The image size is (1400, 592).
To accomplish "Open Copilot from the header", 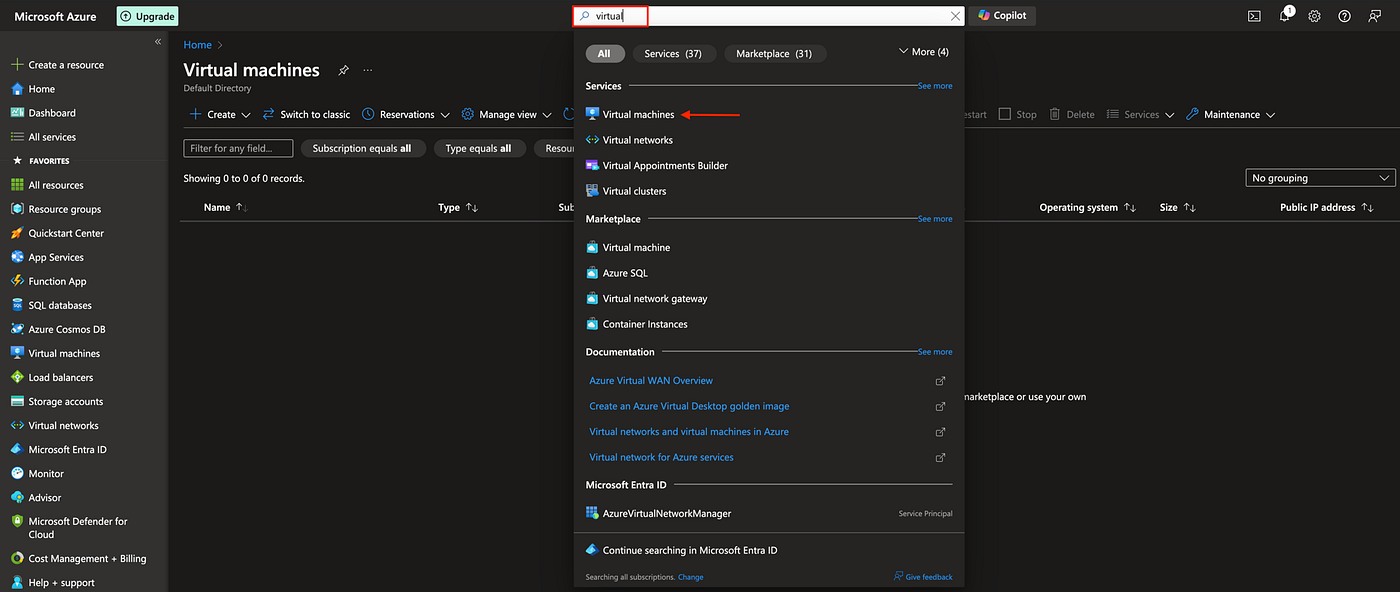I will point(1002,16).
